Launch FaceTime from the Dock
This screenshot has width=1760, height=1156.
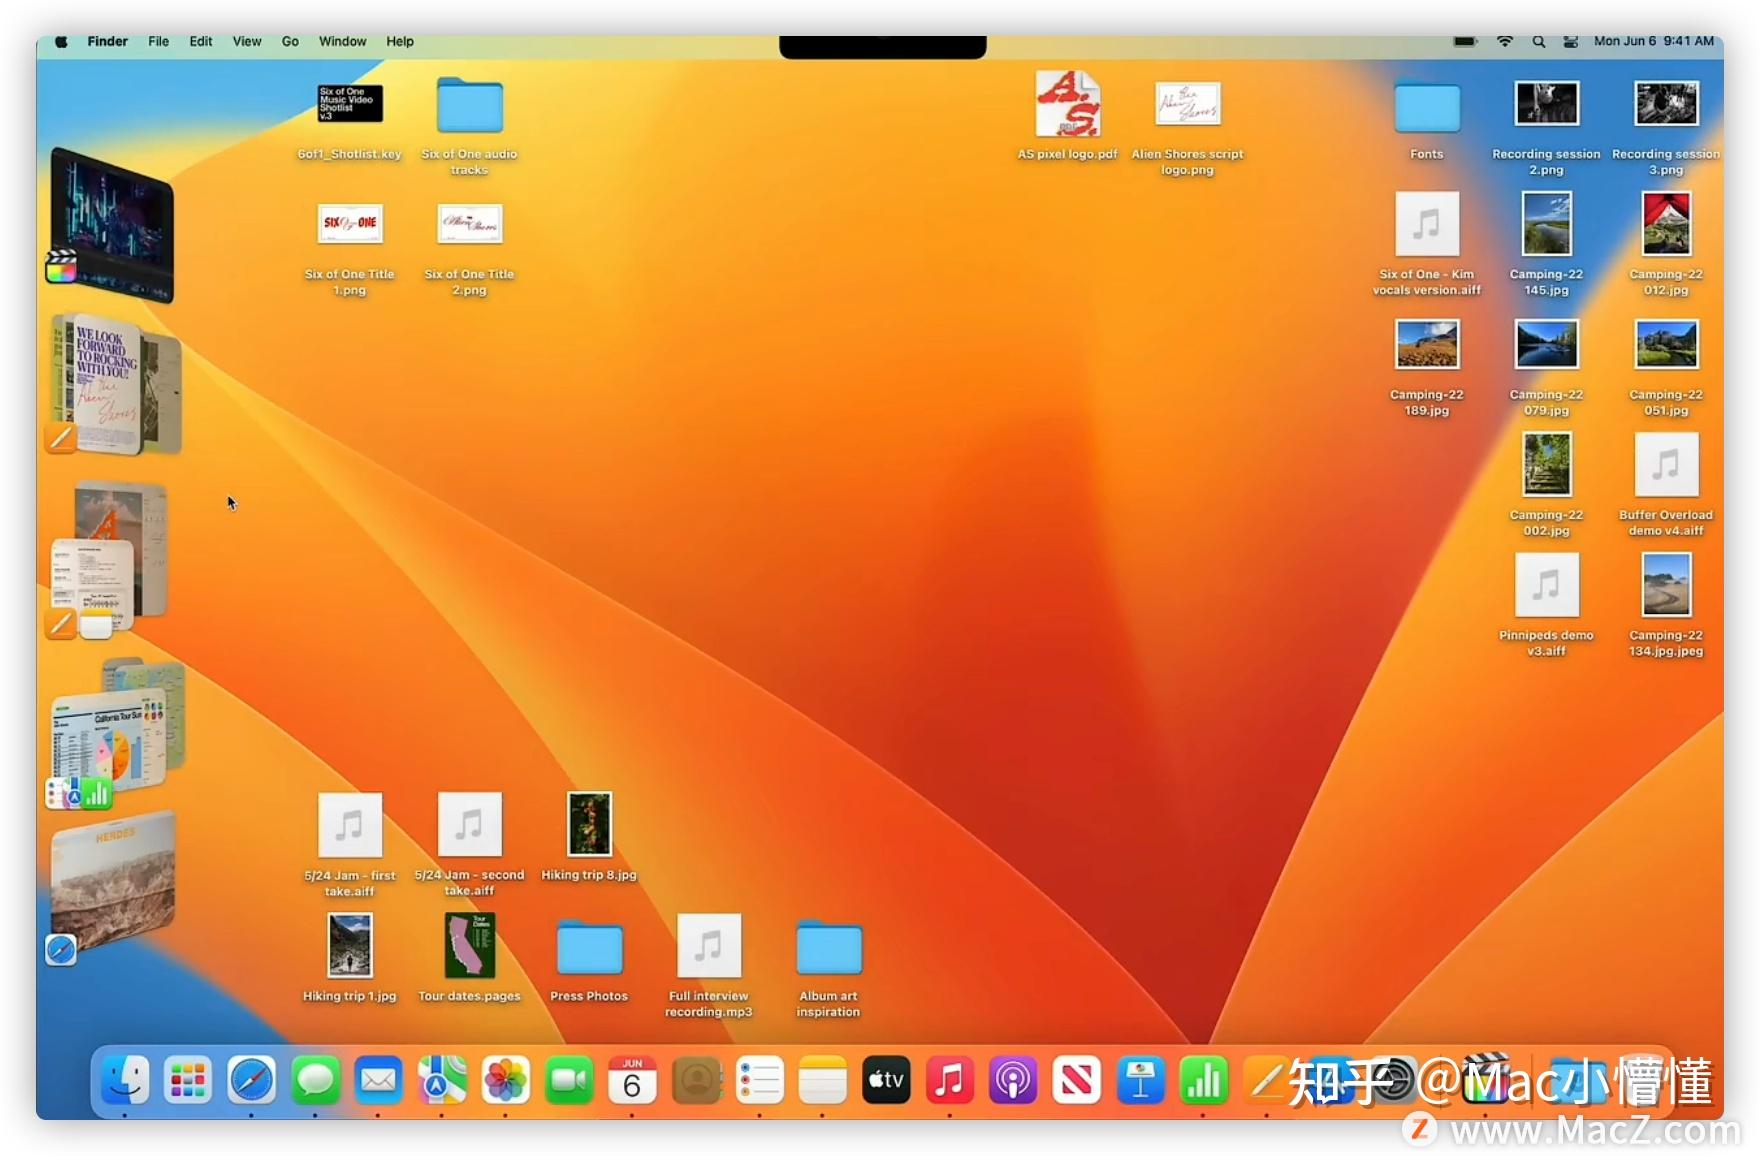coord(569,1080)
